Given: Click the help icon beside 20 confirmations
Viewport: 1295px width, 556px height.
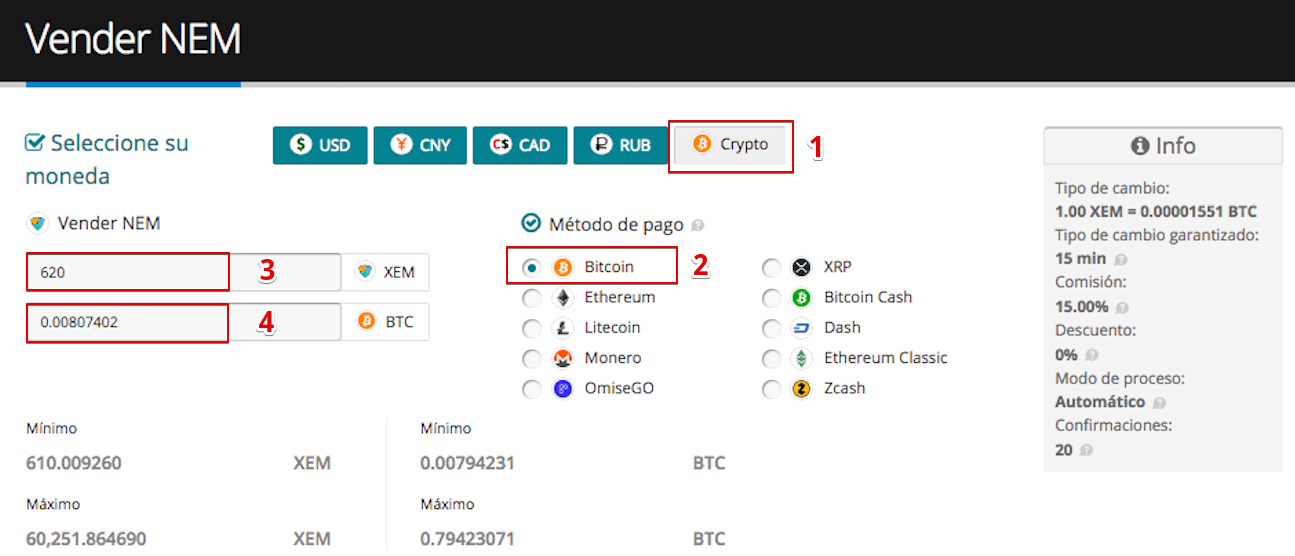Looking at the screenshot, I should (1086, 451).
